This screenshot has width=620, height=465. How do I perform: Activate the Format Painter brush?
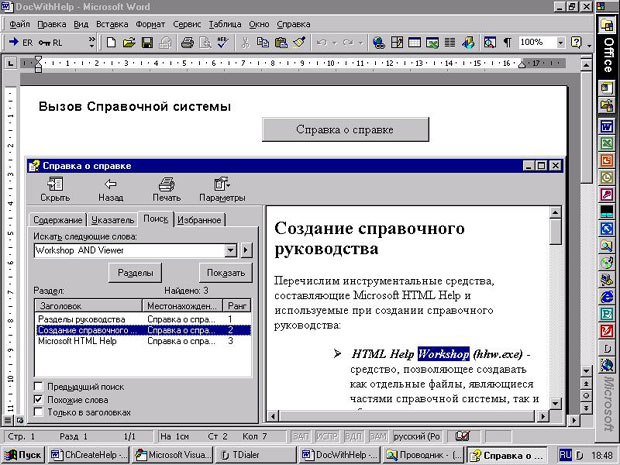(x=299, y=42)
